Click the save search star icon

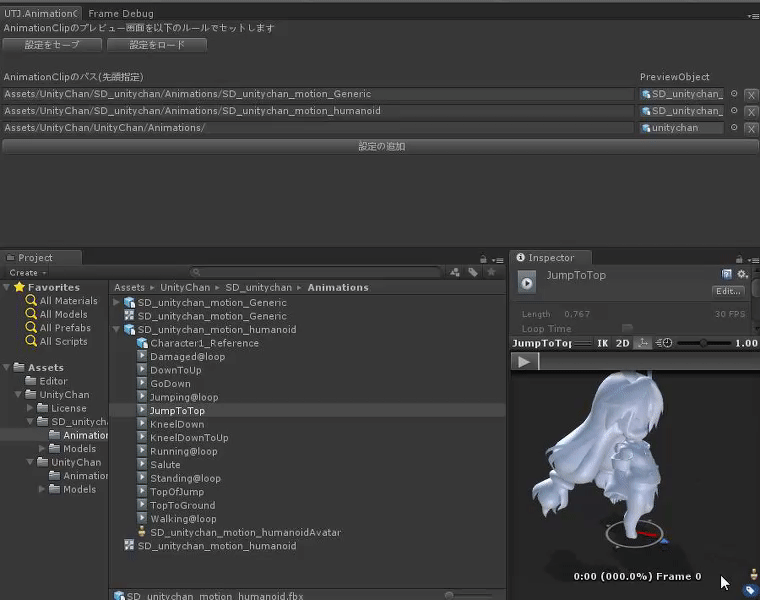pos(491,272)
